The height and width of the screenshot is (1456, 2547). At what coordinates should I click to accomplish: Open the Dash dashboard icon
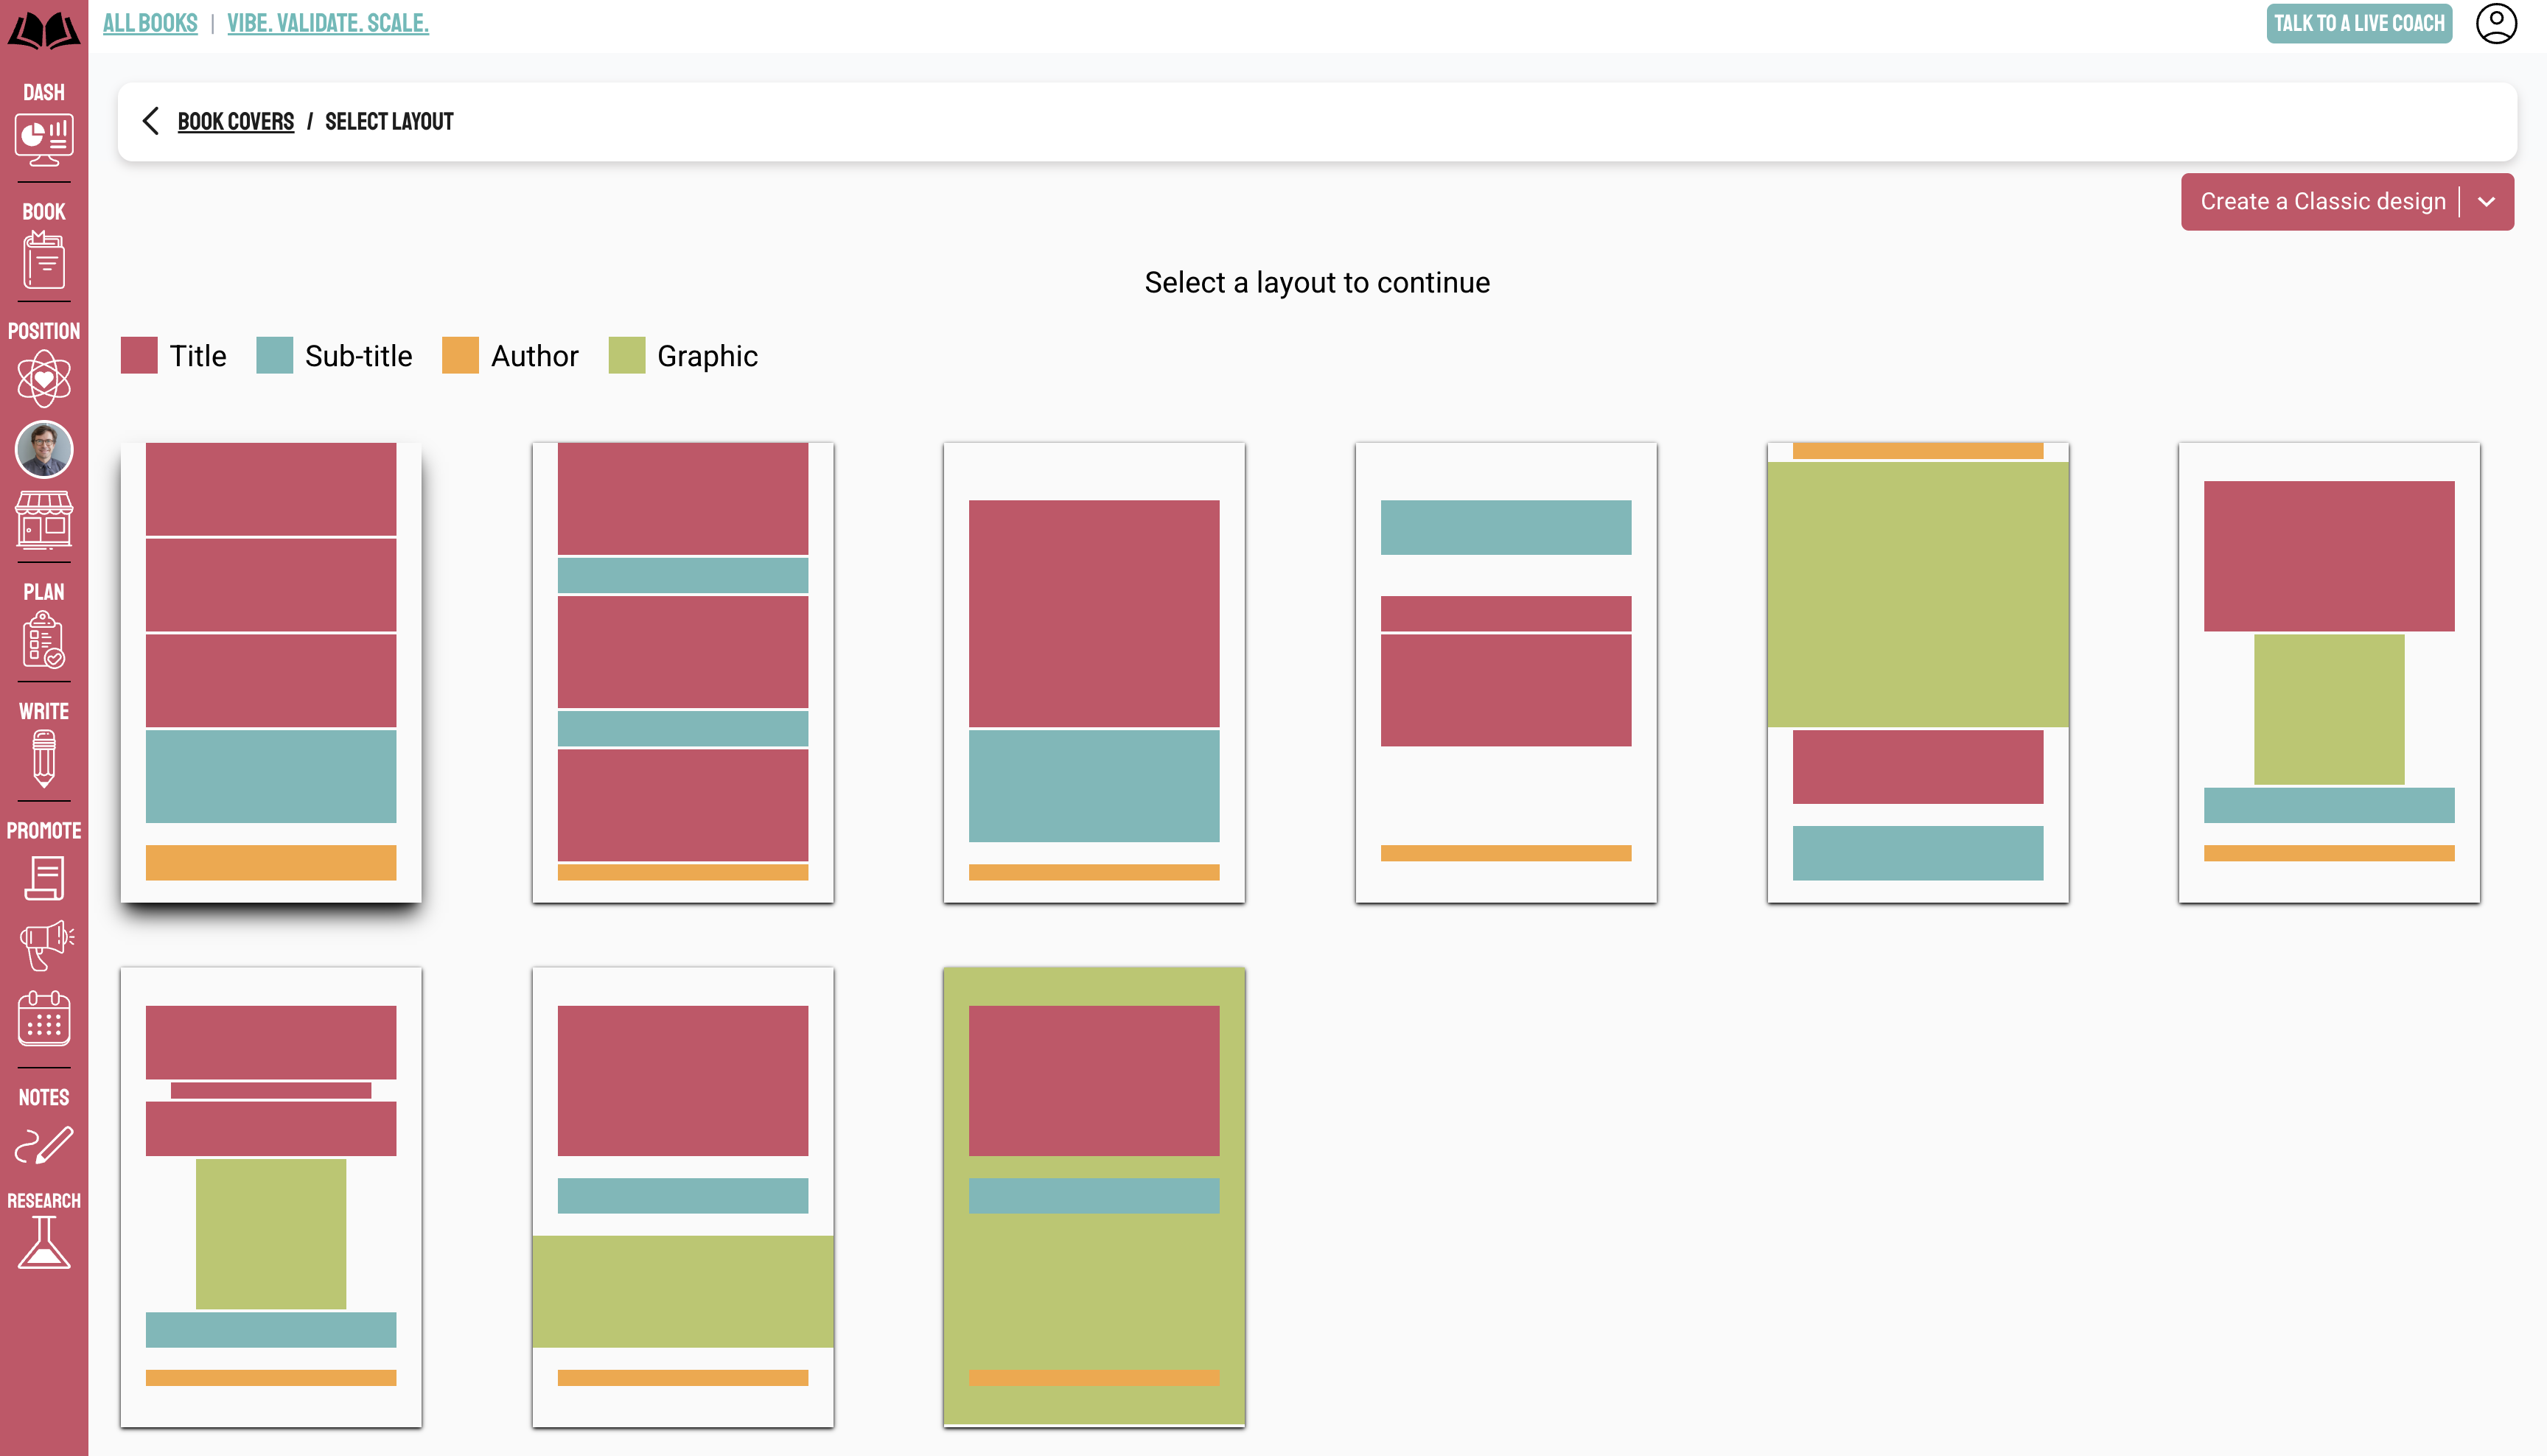[44, 139]
